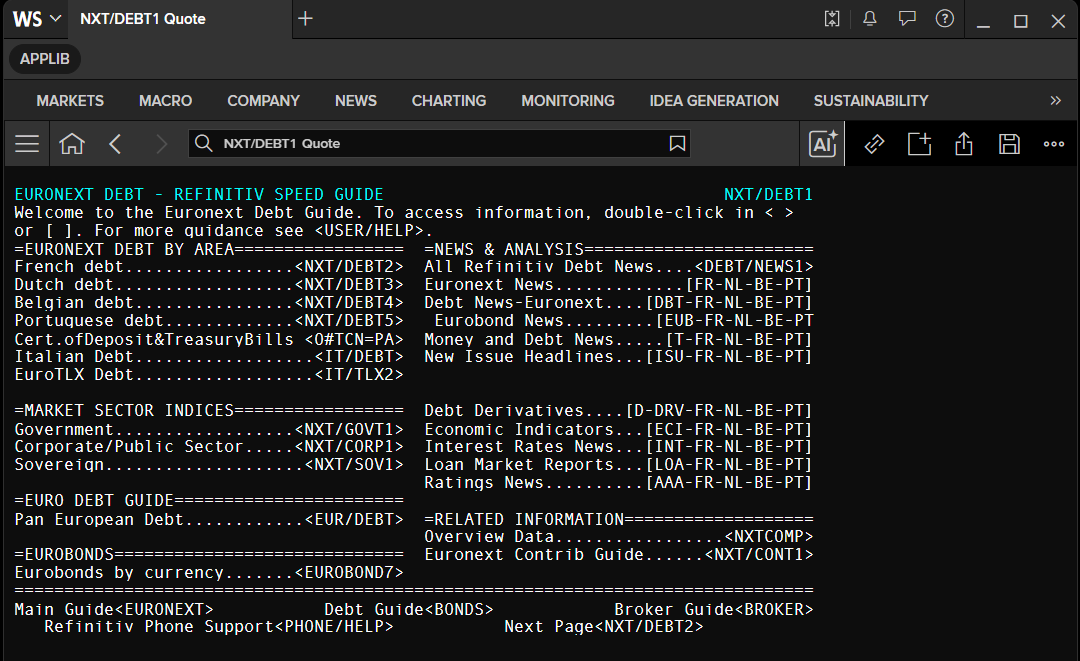1080x661 pixels.
Task: Navigate back with the left arrow
Action: [x=115, y=144]
